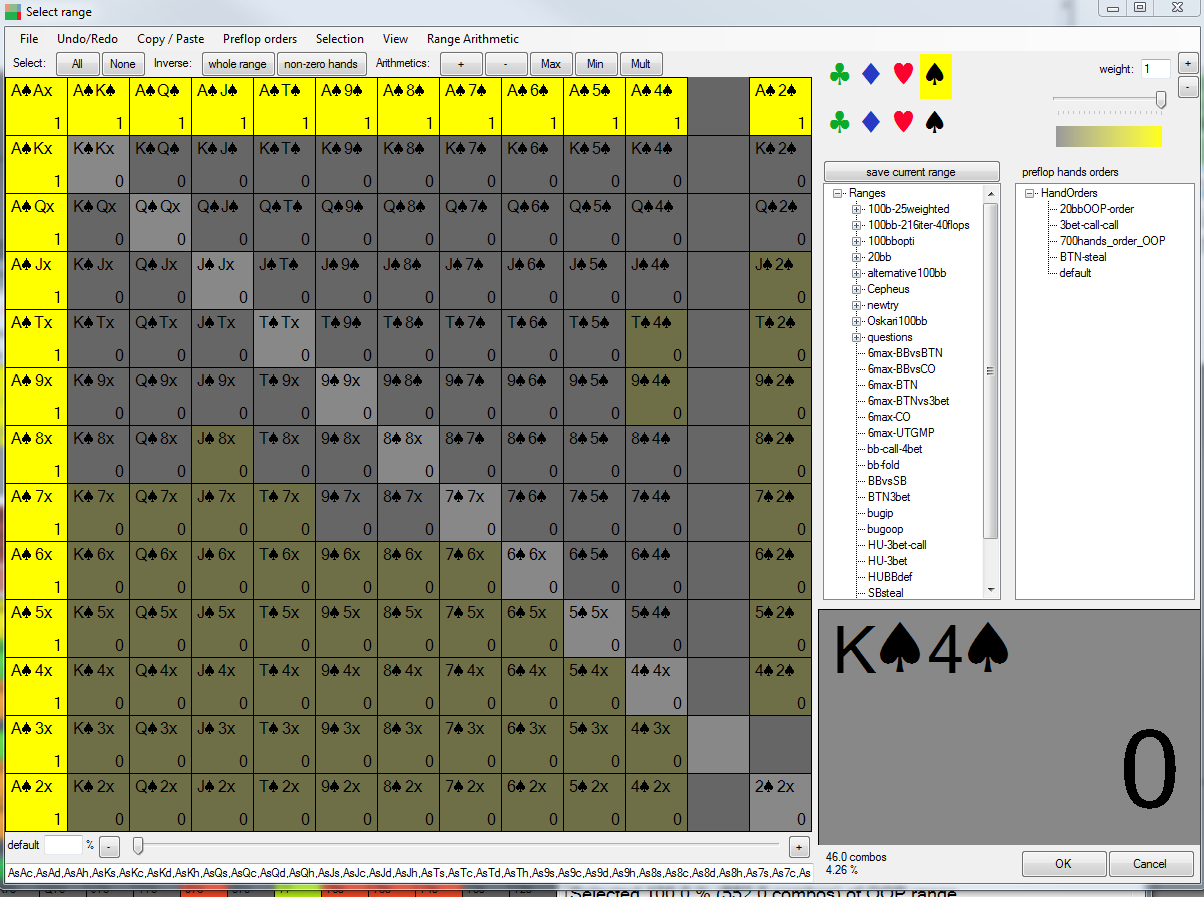Click the K♠Q♠ hand cell

click(x=160, y=164)
